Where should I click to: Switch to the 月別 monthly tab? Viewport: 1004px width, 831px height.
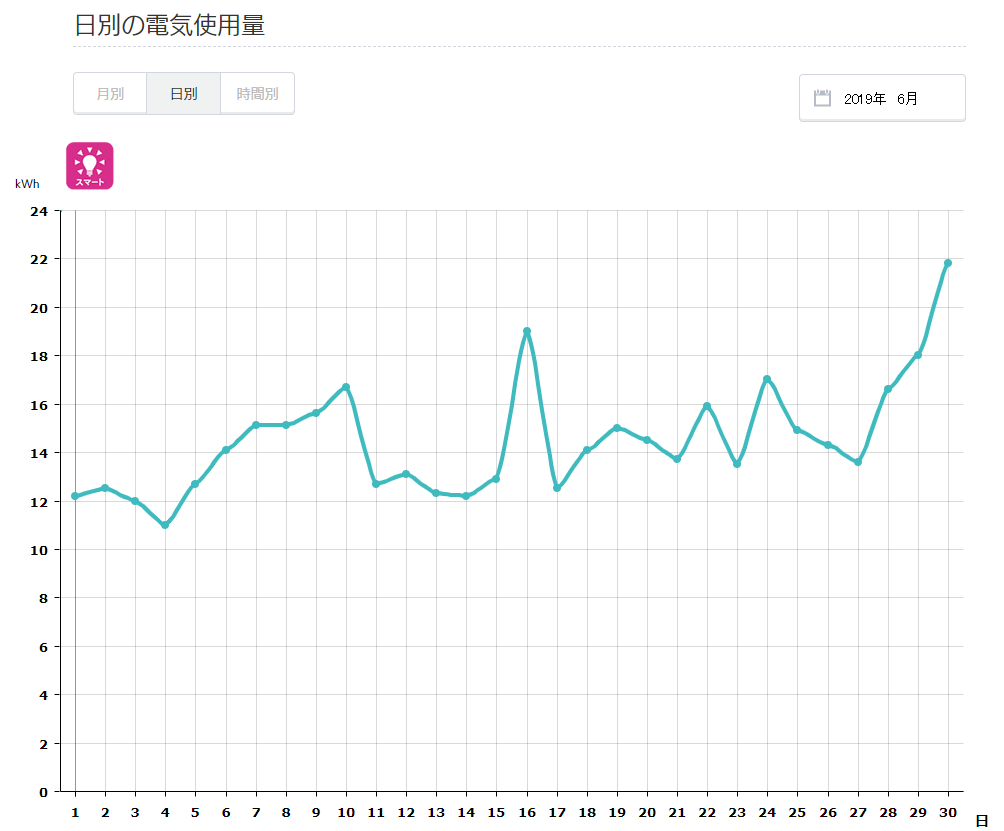coord(110,93)
